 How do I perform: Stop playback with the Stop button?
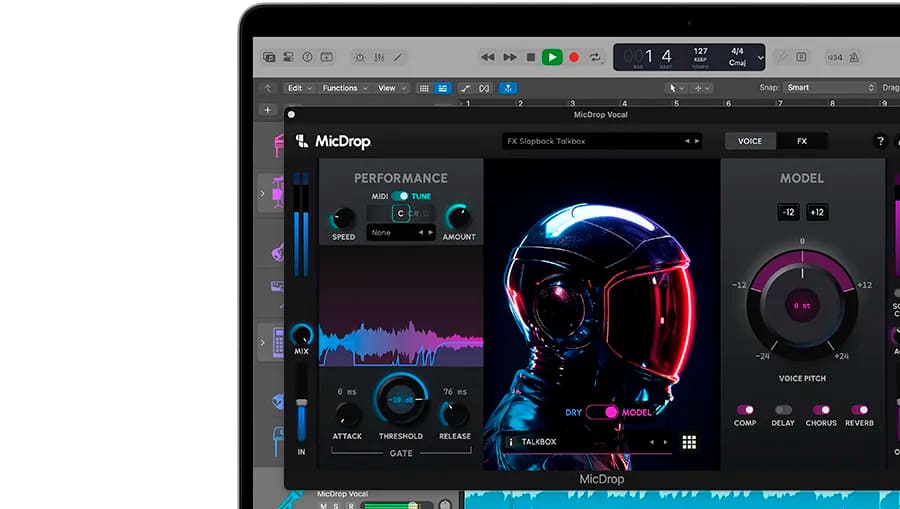coord(531,57)
